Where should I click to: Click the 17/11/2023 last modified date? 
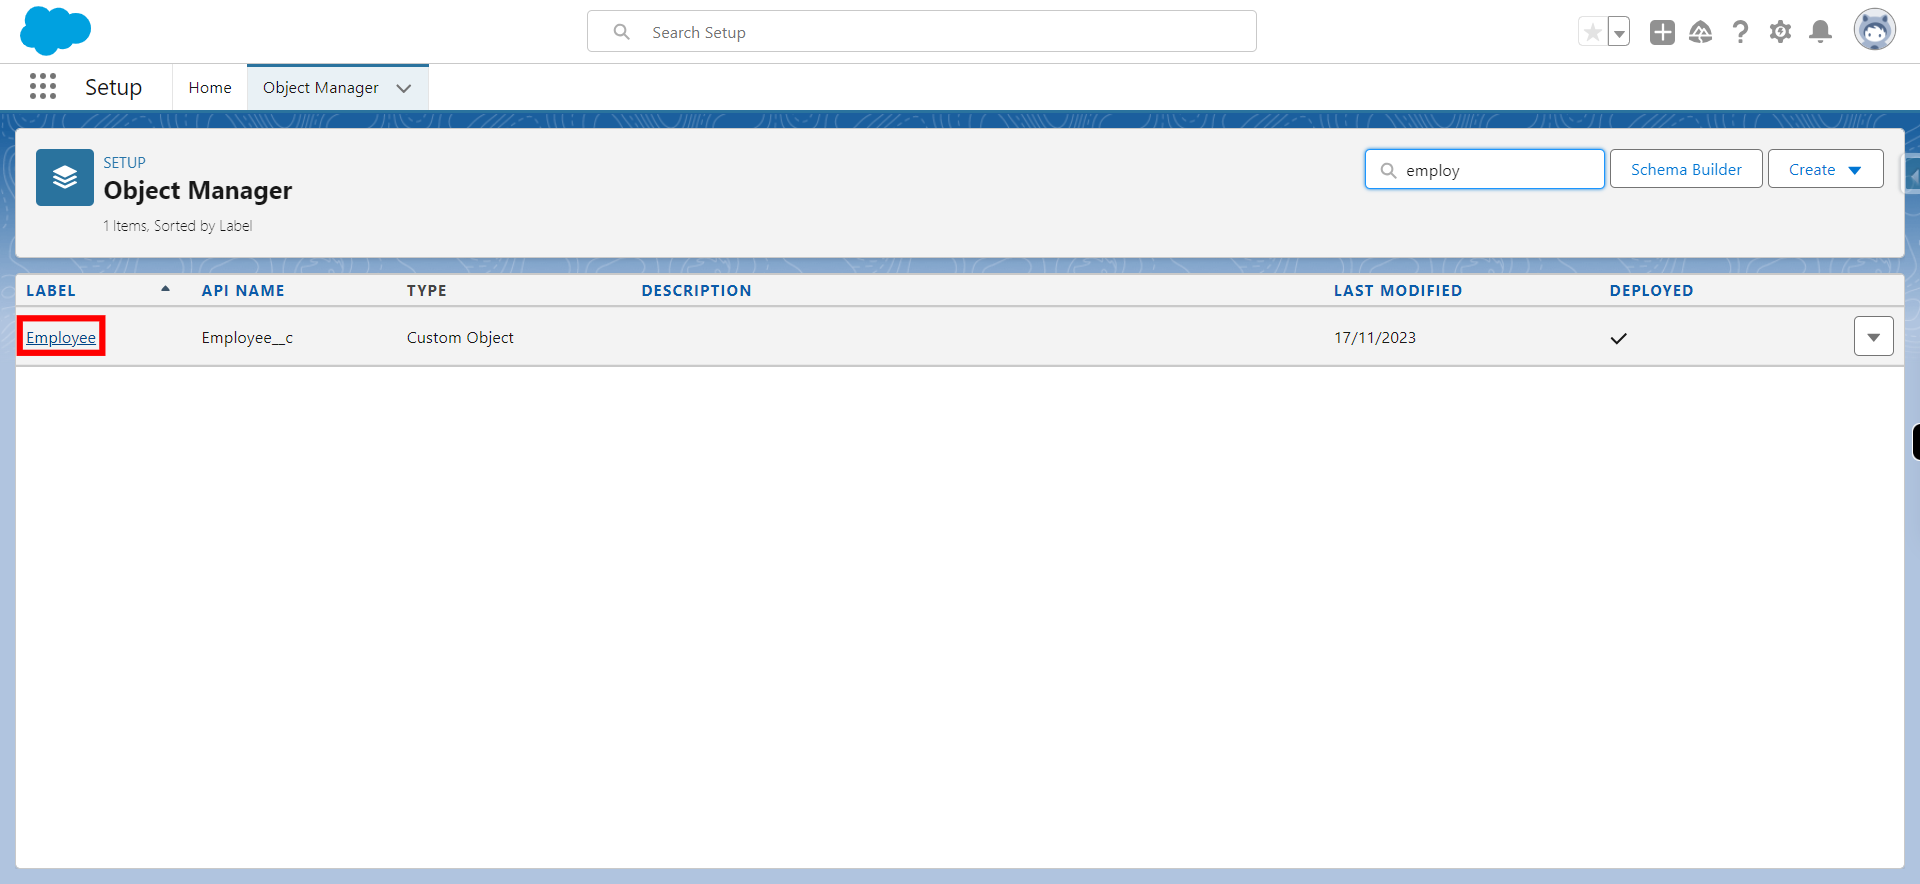tap(1375, 338)
